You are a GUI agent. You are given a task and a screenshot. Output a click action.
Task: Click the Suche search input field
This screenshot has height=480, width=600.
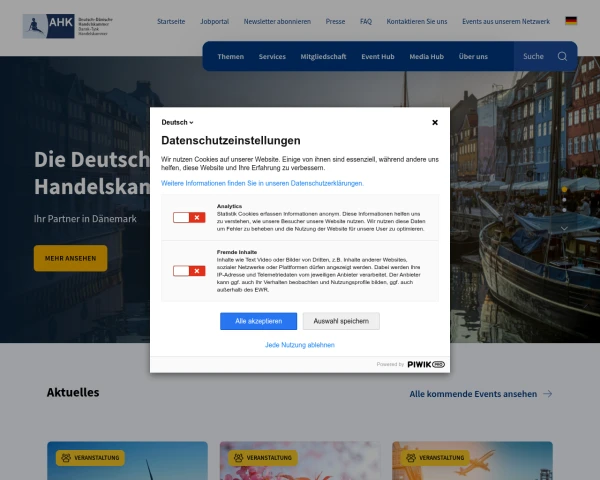tap(534, 56)
